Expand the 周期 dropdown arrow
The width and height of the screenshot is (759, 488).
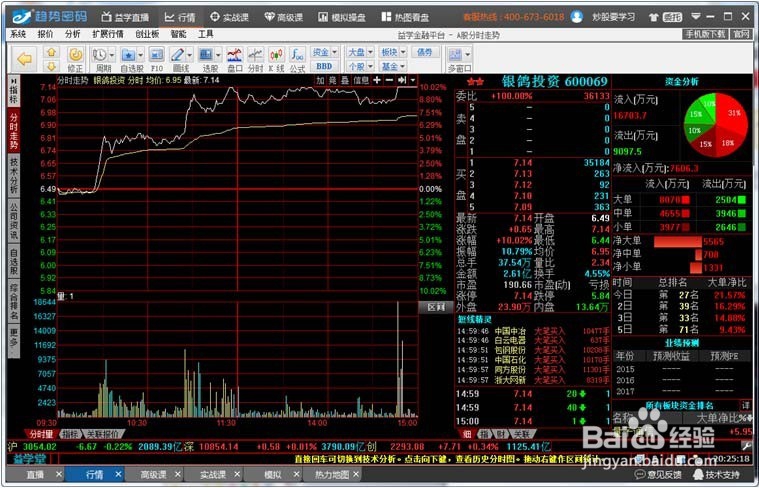coord(112,55)
